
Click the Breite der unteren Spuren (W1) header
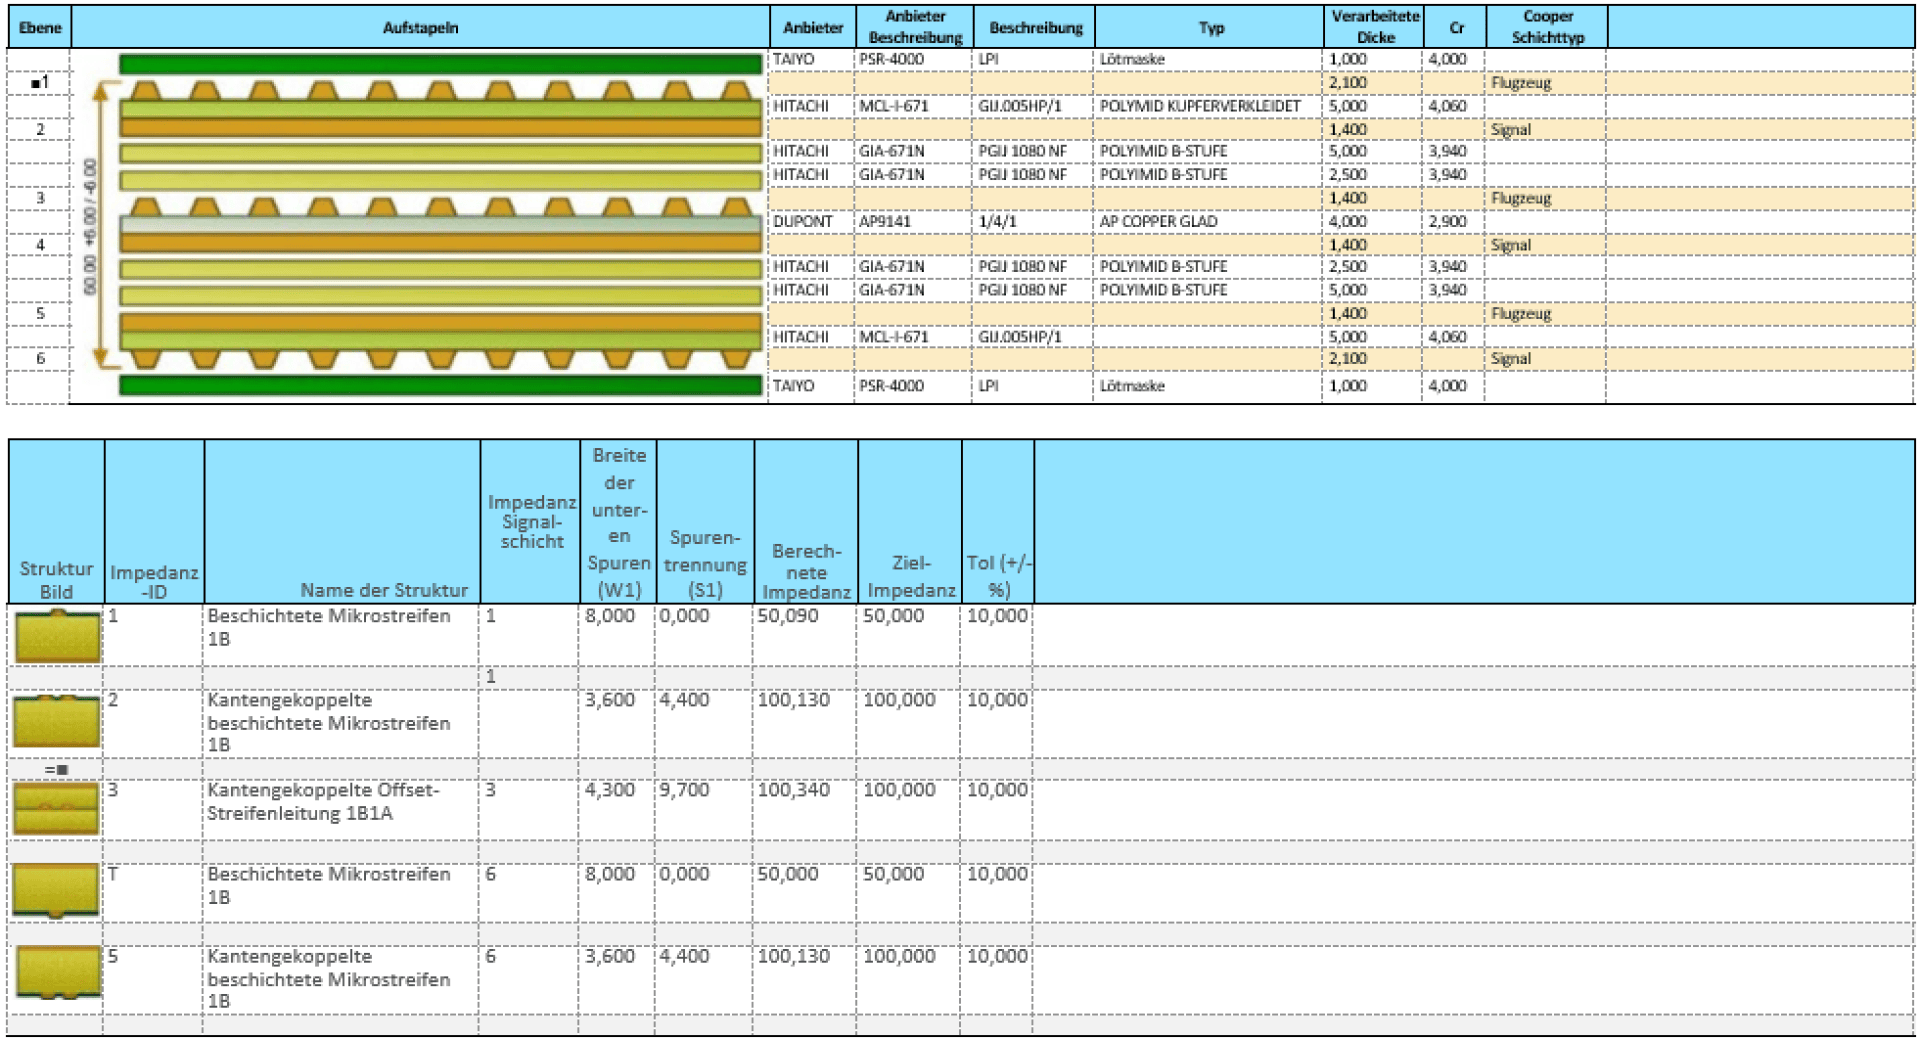coord(619,521)
